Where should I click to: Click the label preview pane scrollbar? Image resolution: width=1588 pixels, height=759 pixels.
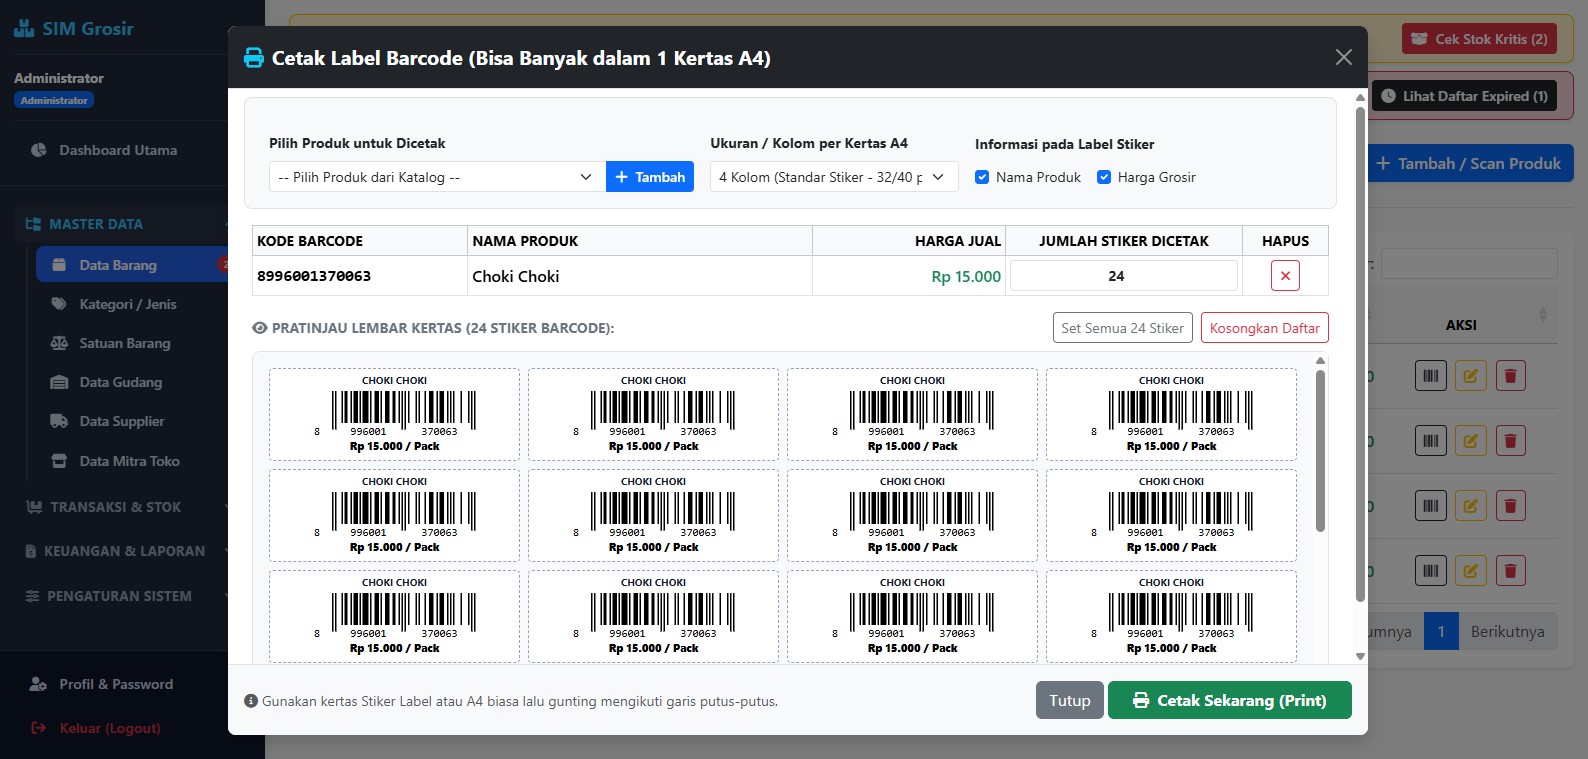[1320, 450]
